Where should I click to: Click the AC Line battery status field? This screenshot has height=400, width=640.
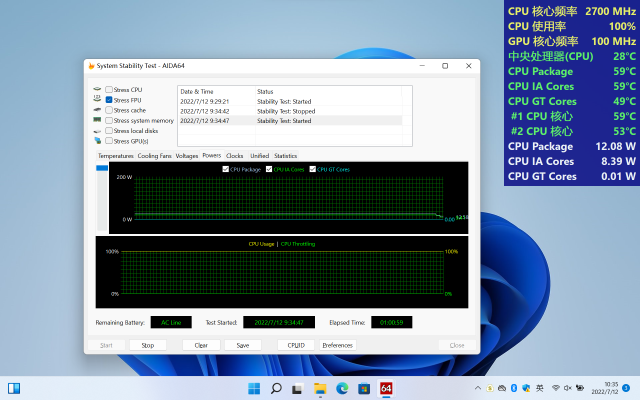click(x=171, y=322)
